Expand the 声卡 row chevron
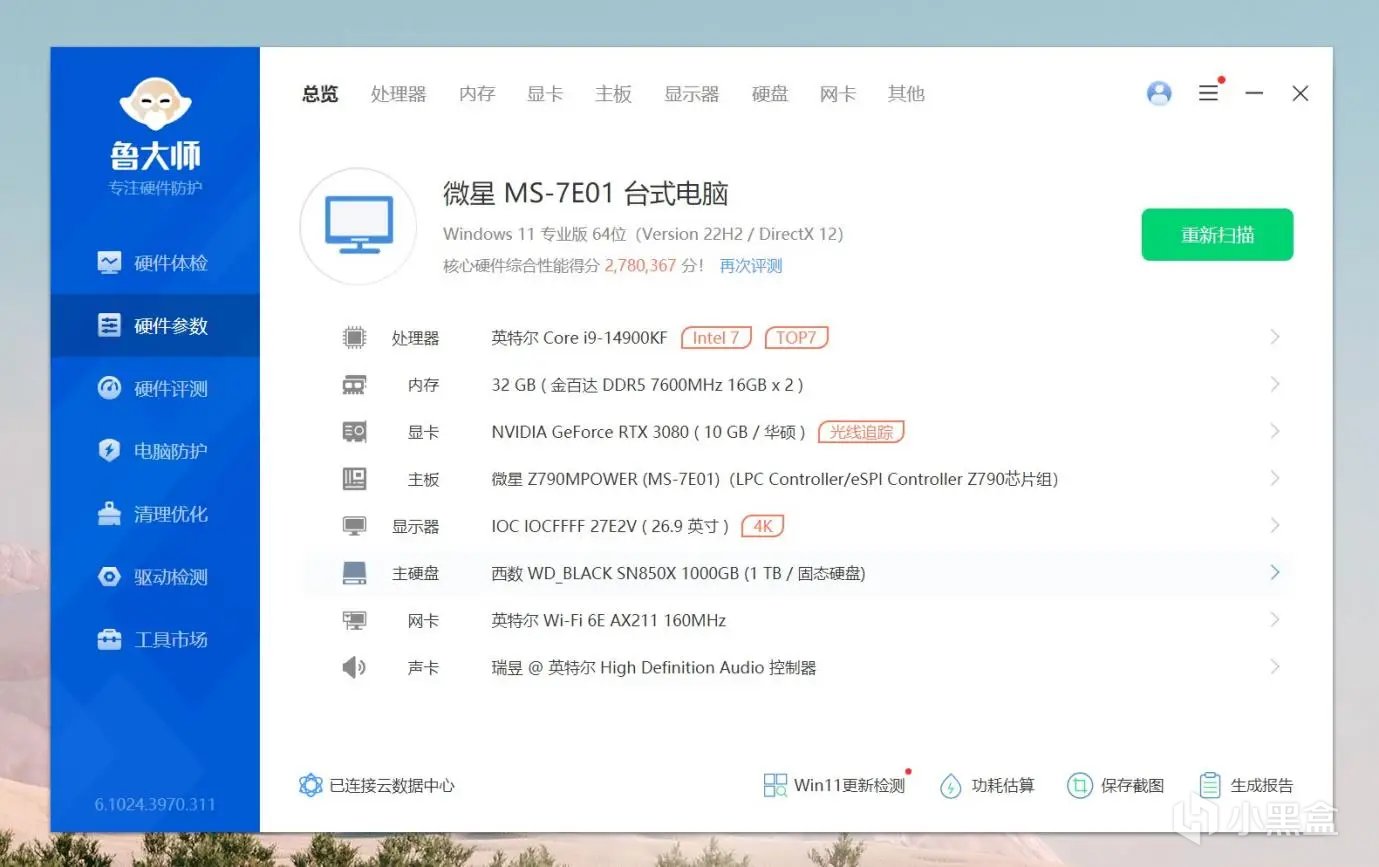Screen dimensions: 1379x867 (1275, 666)
